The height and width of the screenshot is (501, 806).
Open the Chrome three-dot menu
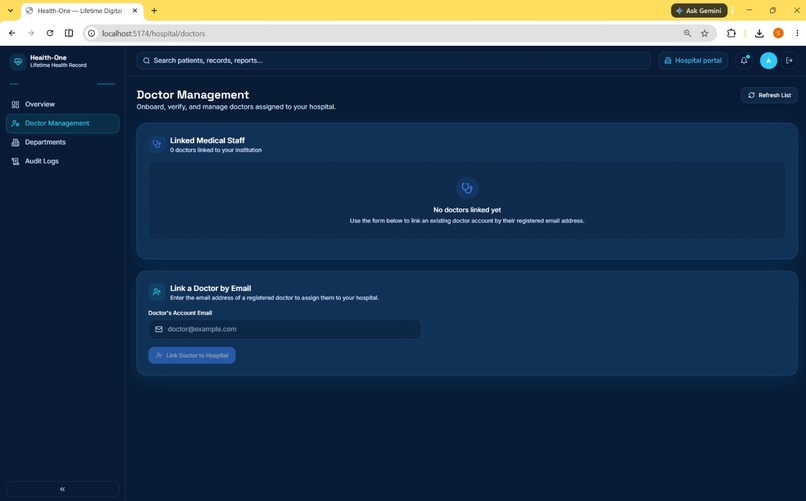click(x=797, y=33)
